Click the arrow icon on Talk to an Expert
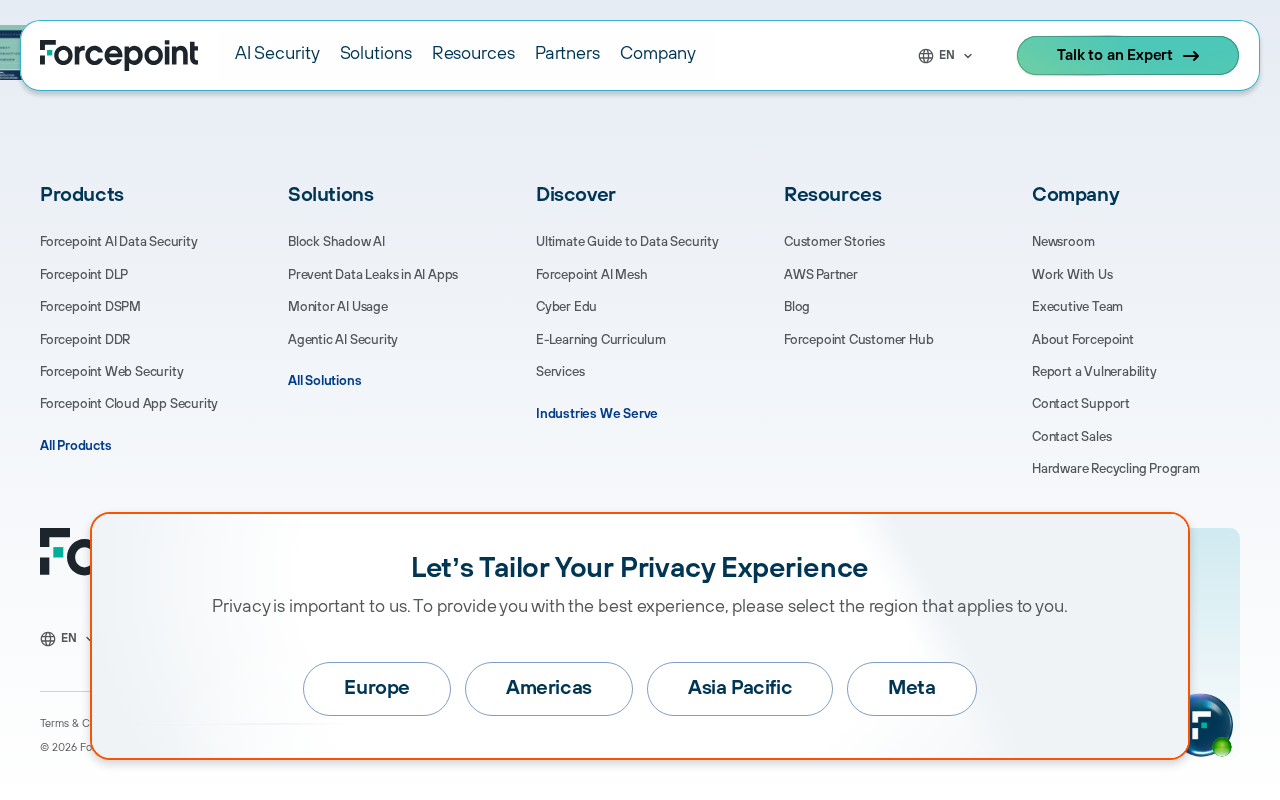Image resolution: width=1280 pixels, height=800 pixels. pos(1191,56)
